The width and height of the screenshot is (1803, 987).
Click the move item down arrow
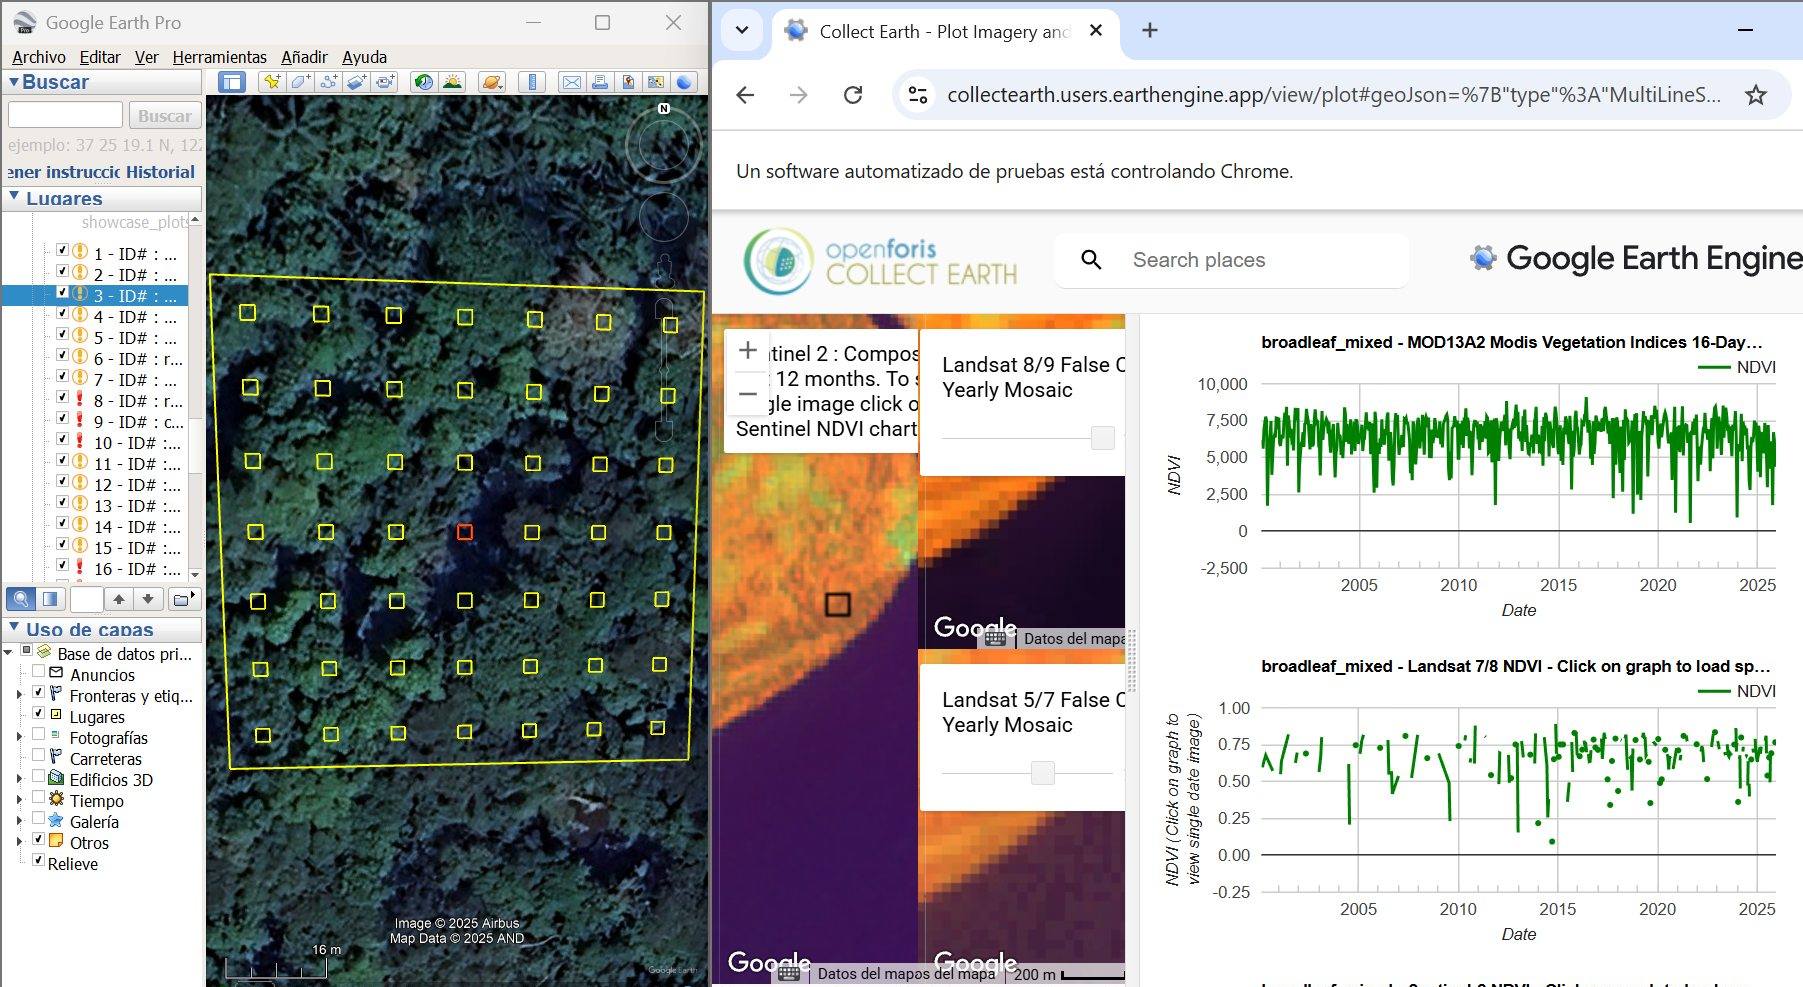(x=148, y=599)
